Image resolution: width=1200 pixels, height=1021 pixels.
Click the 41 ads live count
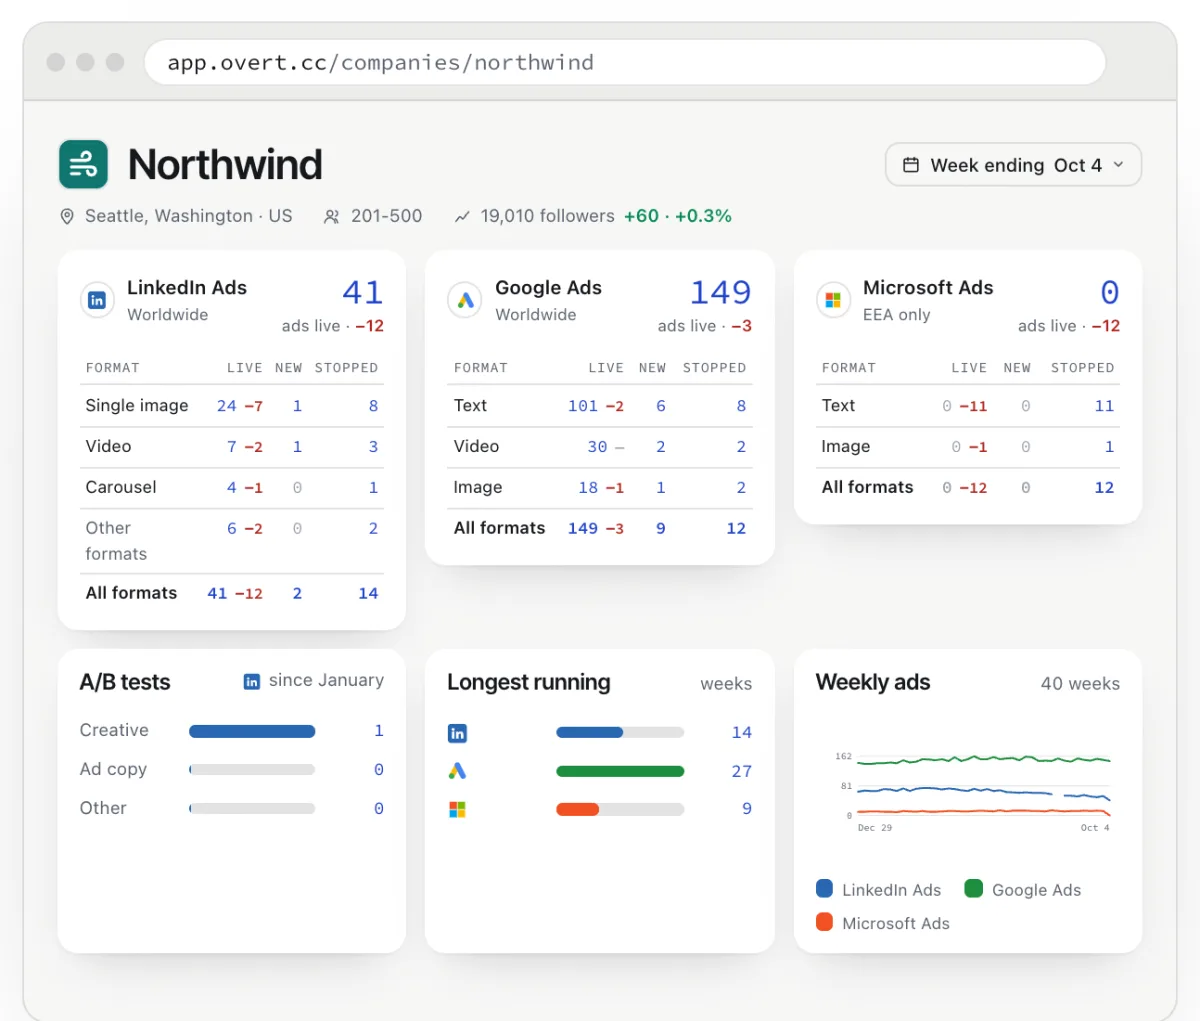coord(363,292)
